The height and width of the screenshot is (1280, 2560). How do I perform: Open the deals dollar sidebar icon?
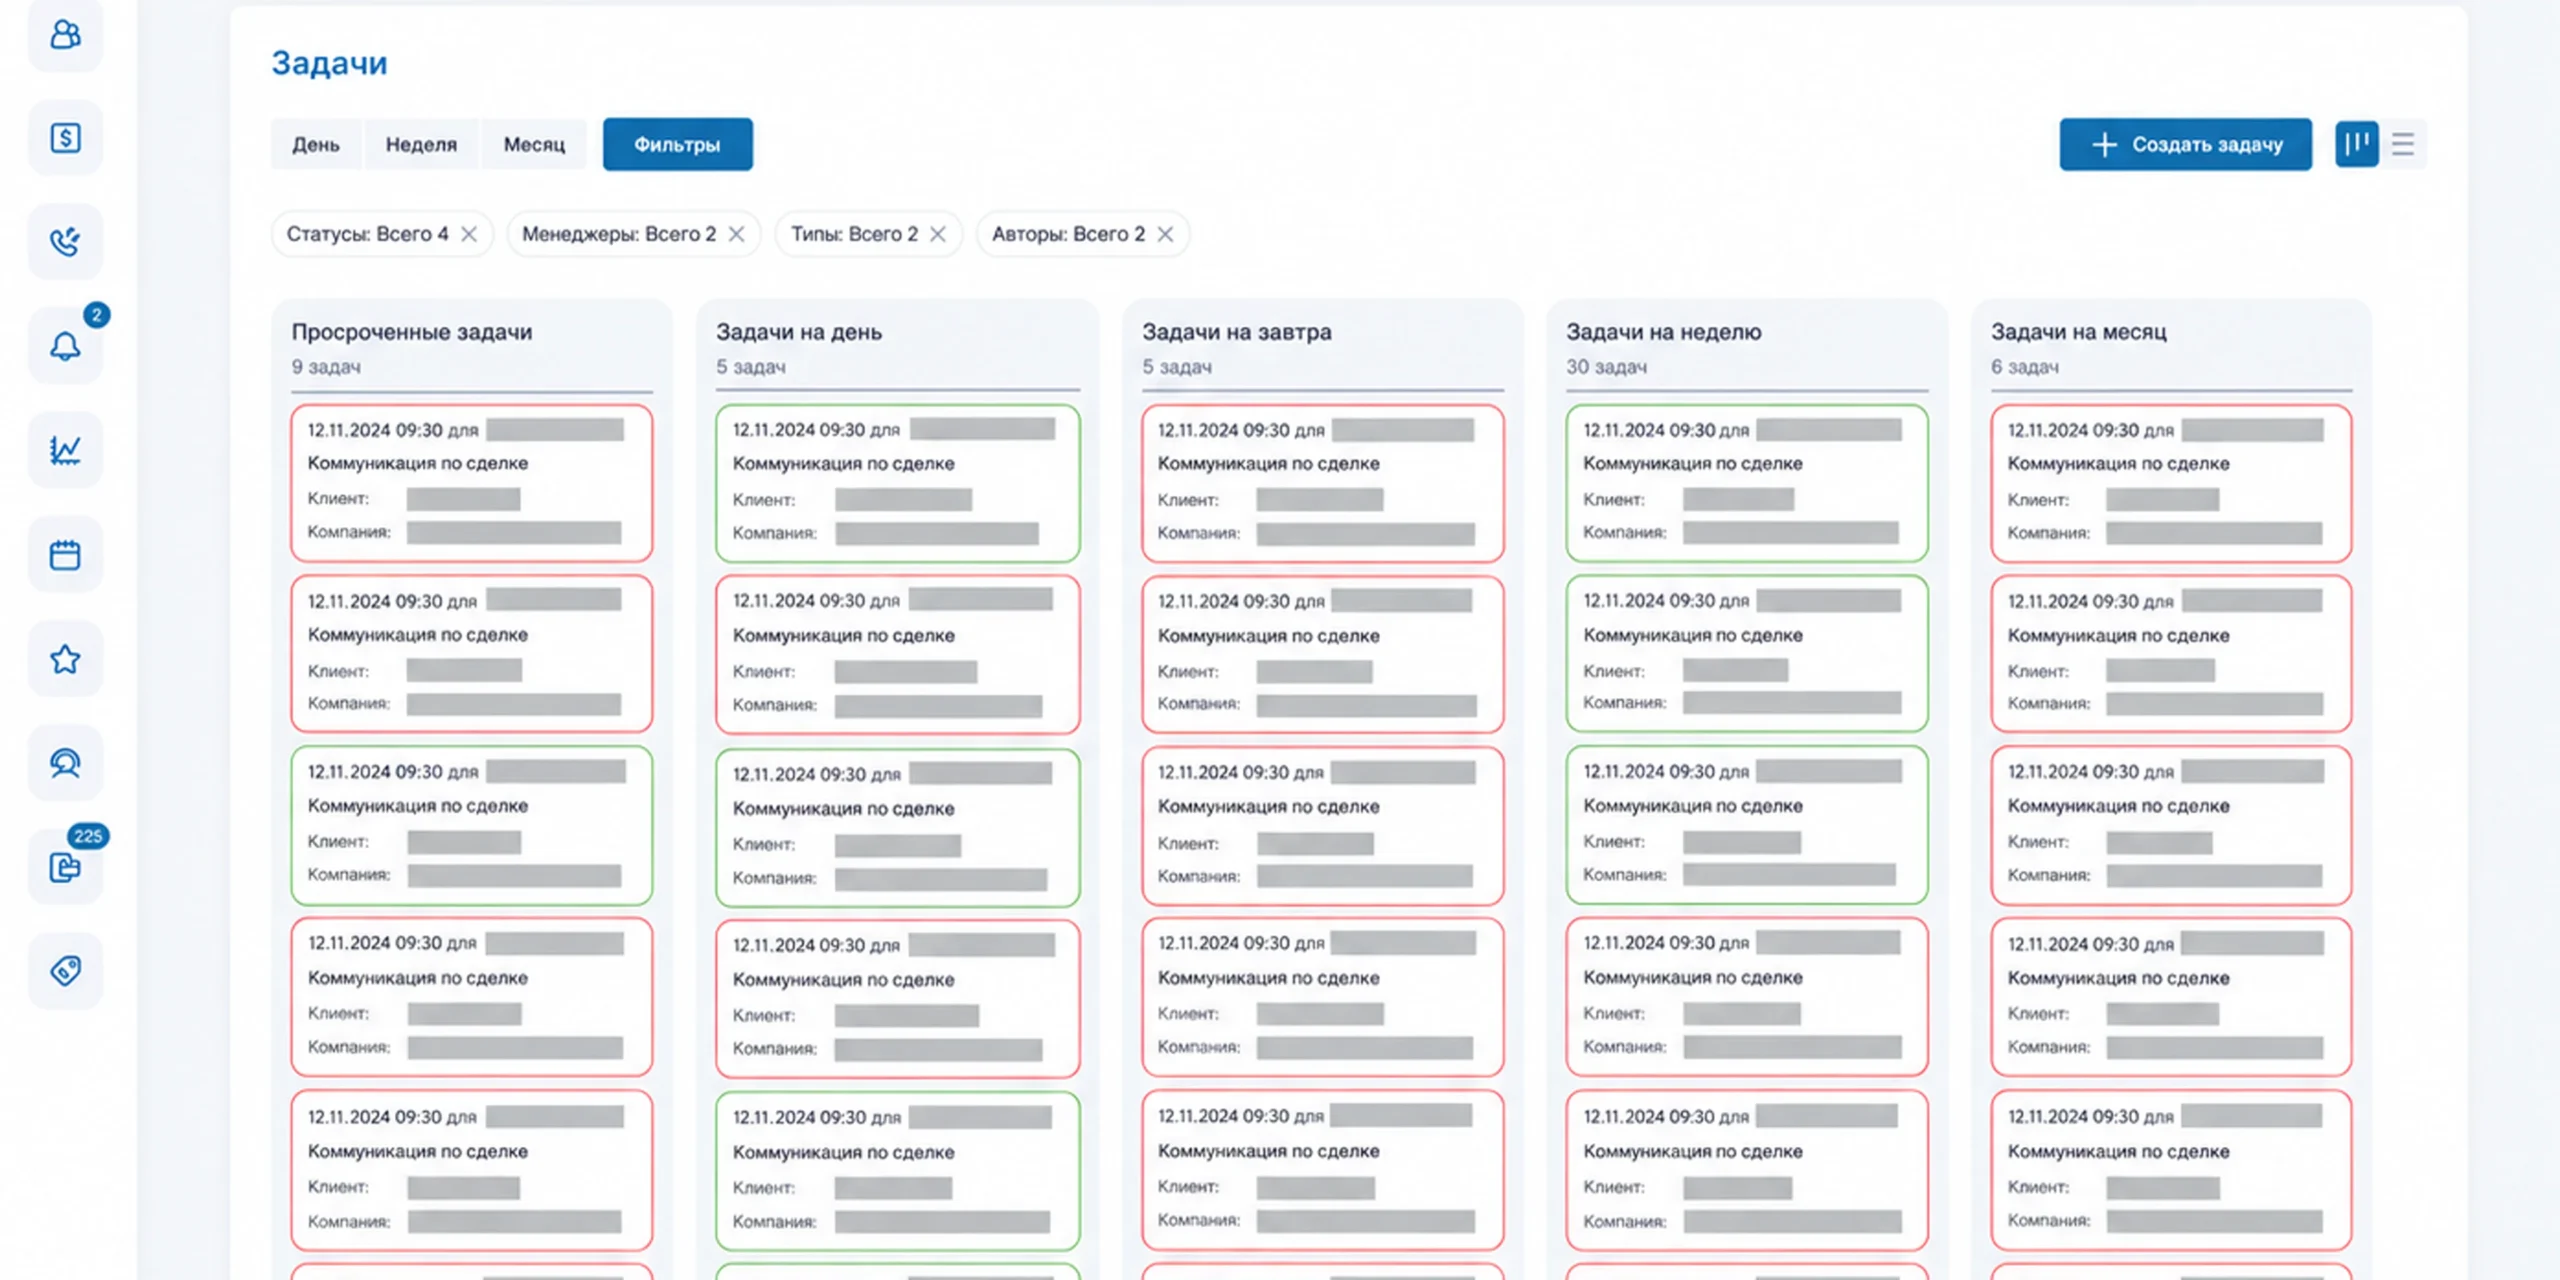click(x=65, y=138)
